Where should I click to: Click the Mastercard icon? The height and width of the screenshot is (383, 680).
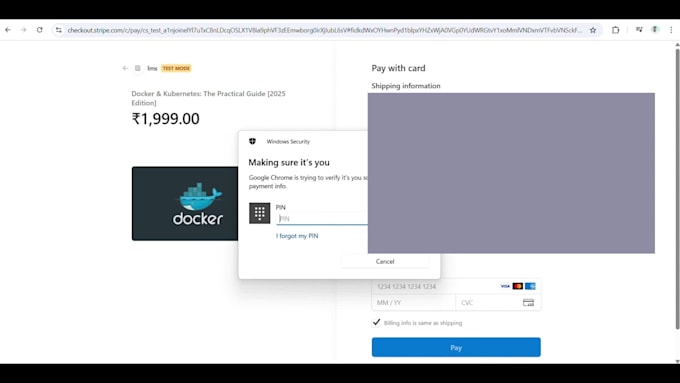click(x=518, y=286)
